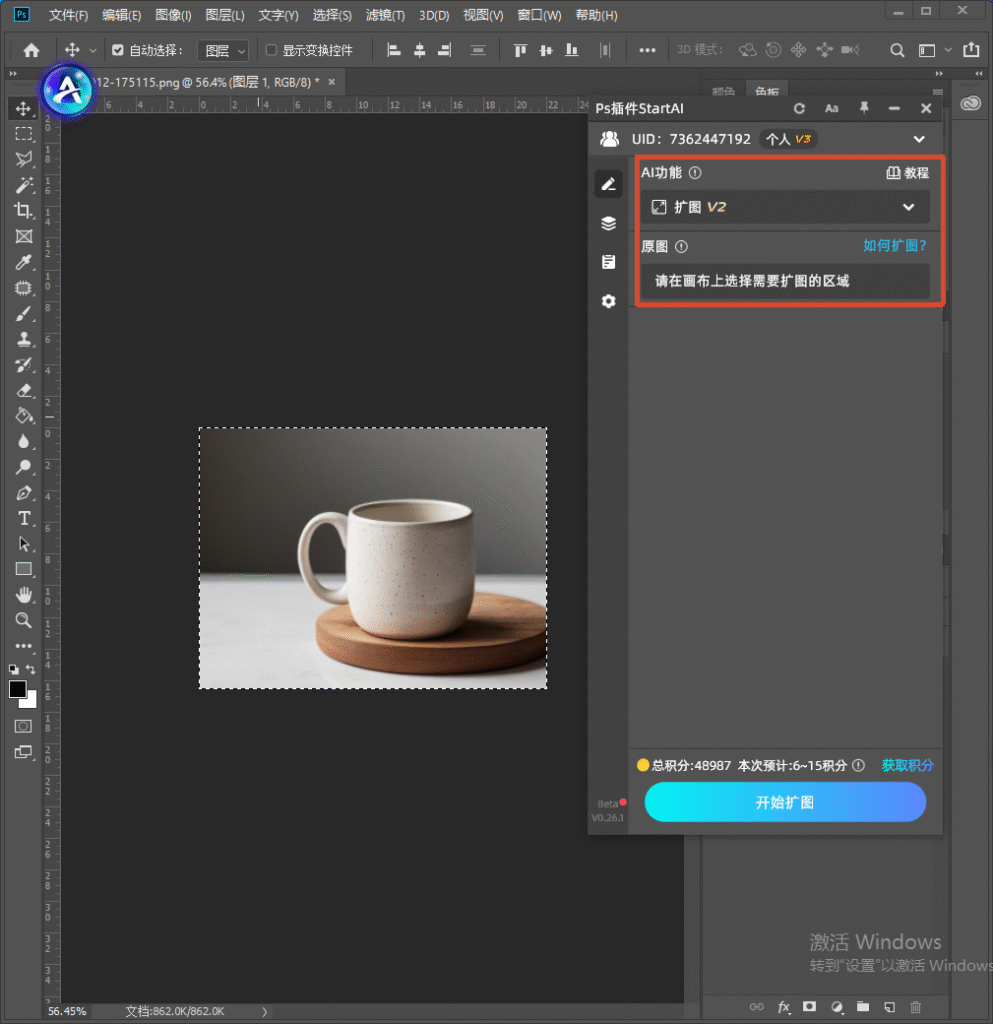Swap foreground and background colors
This screenshot has height=1024, width=993.
[31, 669]
